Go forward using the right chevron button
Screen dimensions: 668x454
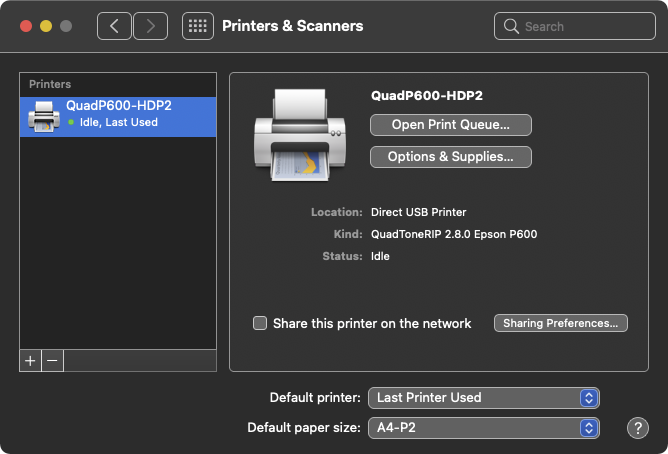pyautogui.click(x=150, y=26)
